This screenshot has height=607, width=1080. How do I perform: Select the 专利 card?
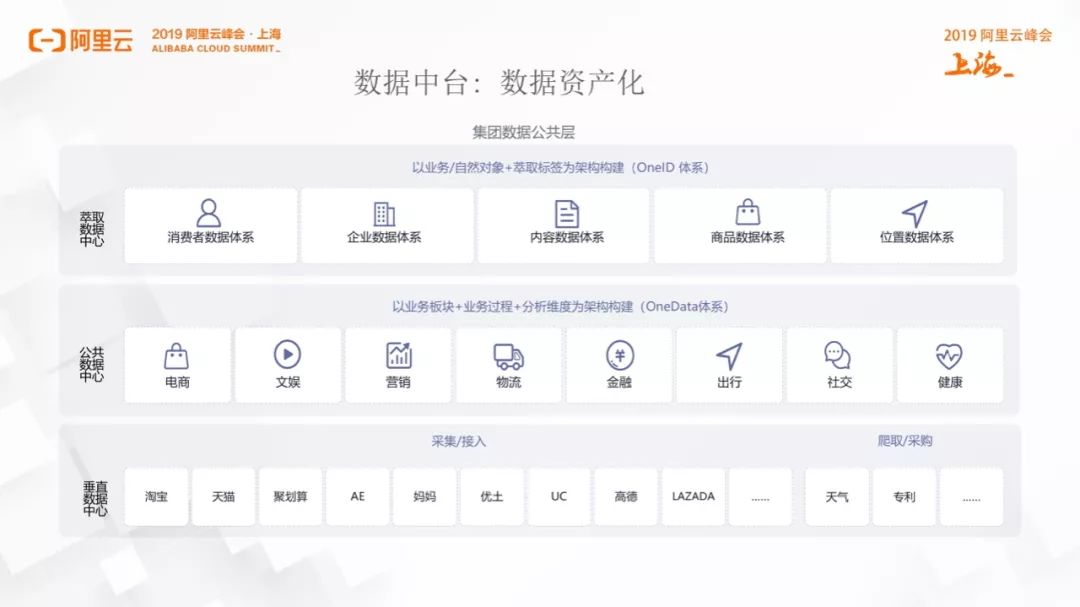coord(904,496)
